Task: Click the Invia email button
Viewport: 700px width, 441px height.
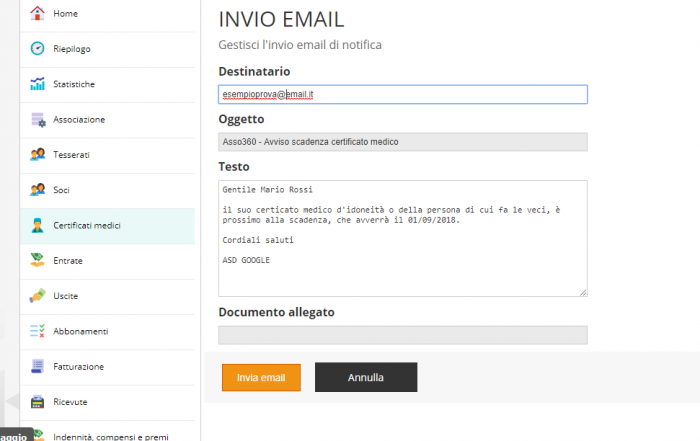Action: point(261,378)
